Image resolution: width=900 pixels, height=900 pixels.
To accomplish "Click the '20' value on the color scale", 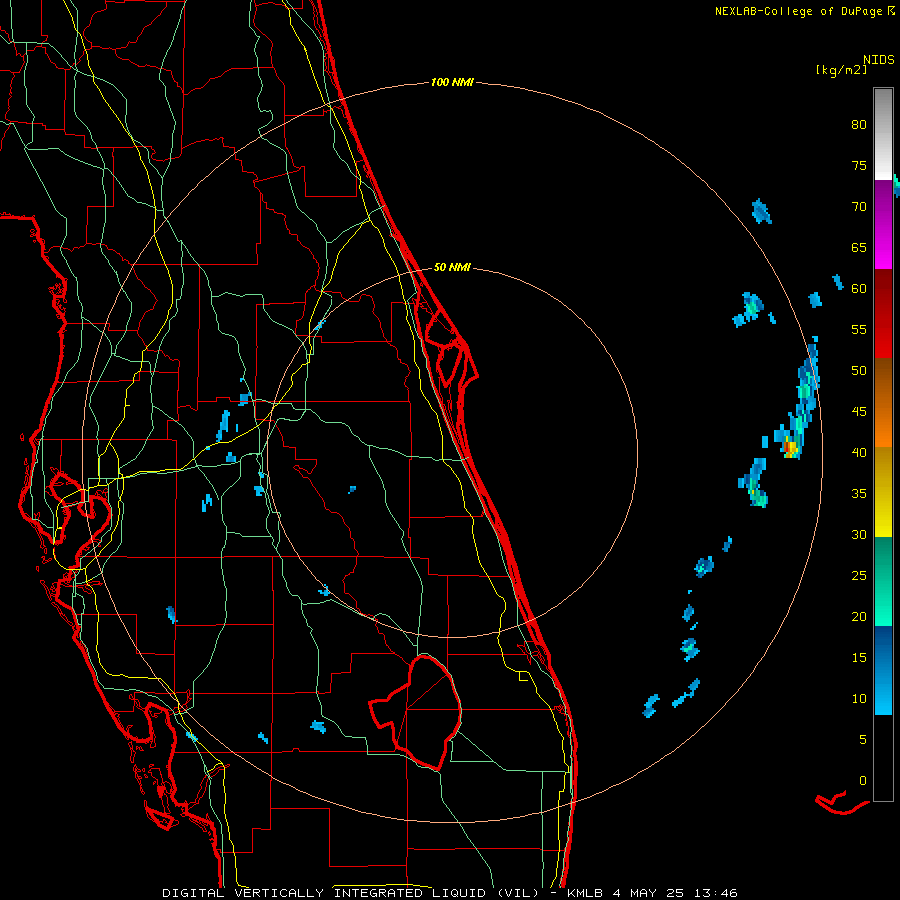I will click(x=859, y=617).
